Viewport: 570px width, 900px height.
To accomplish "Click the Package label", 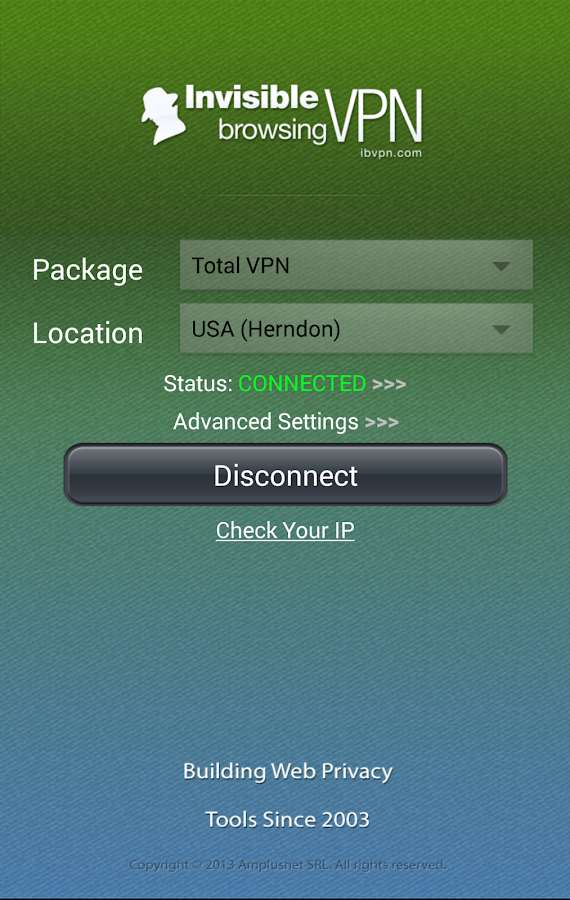I will tap(87, 270).
